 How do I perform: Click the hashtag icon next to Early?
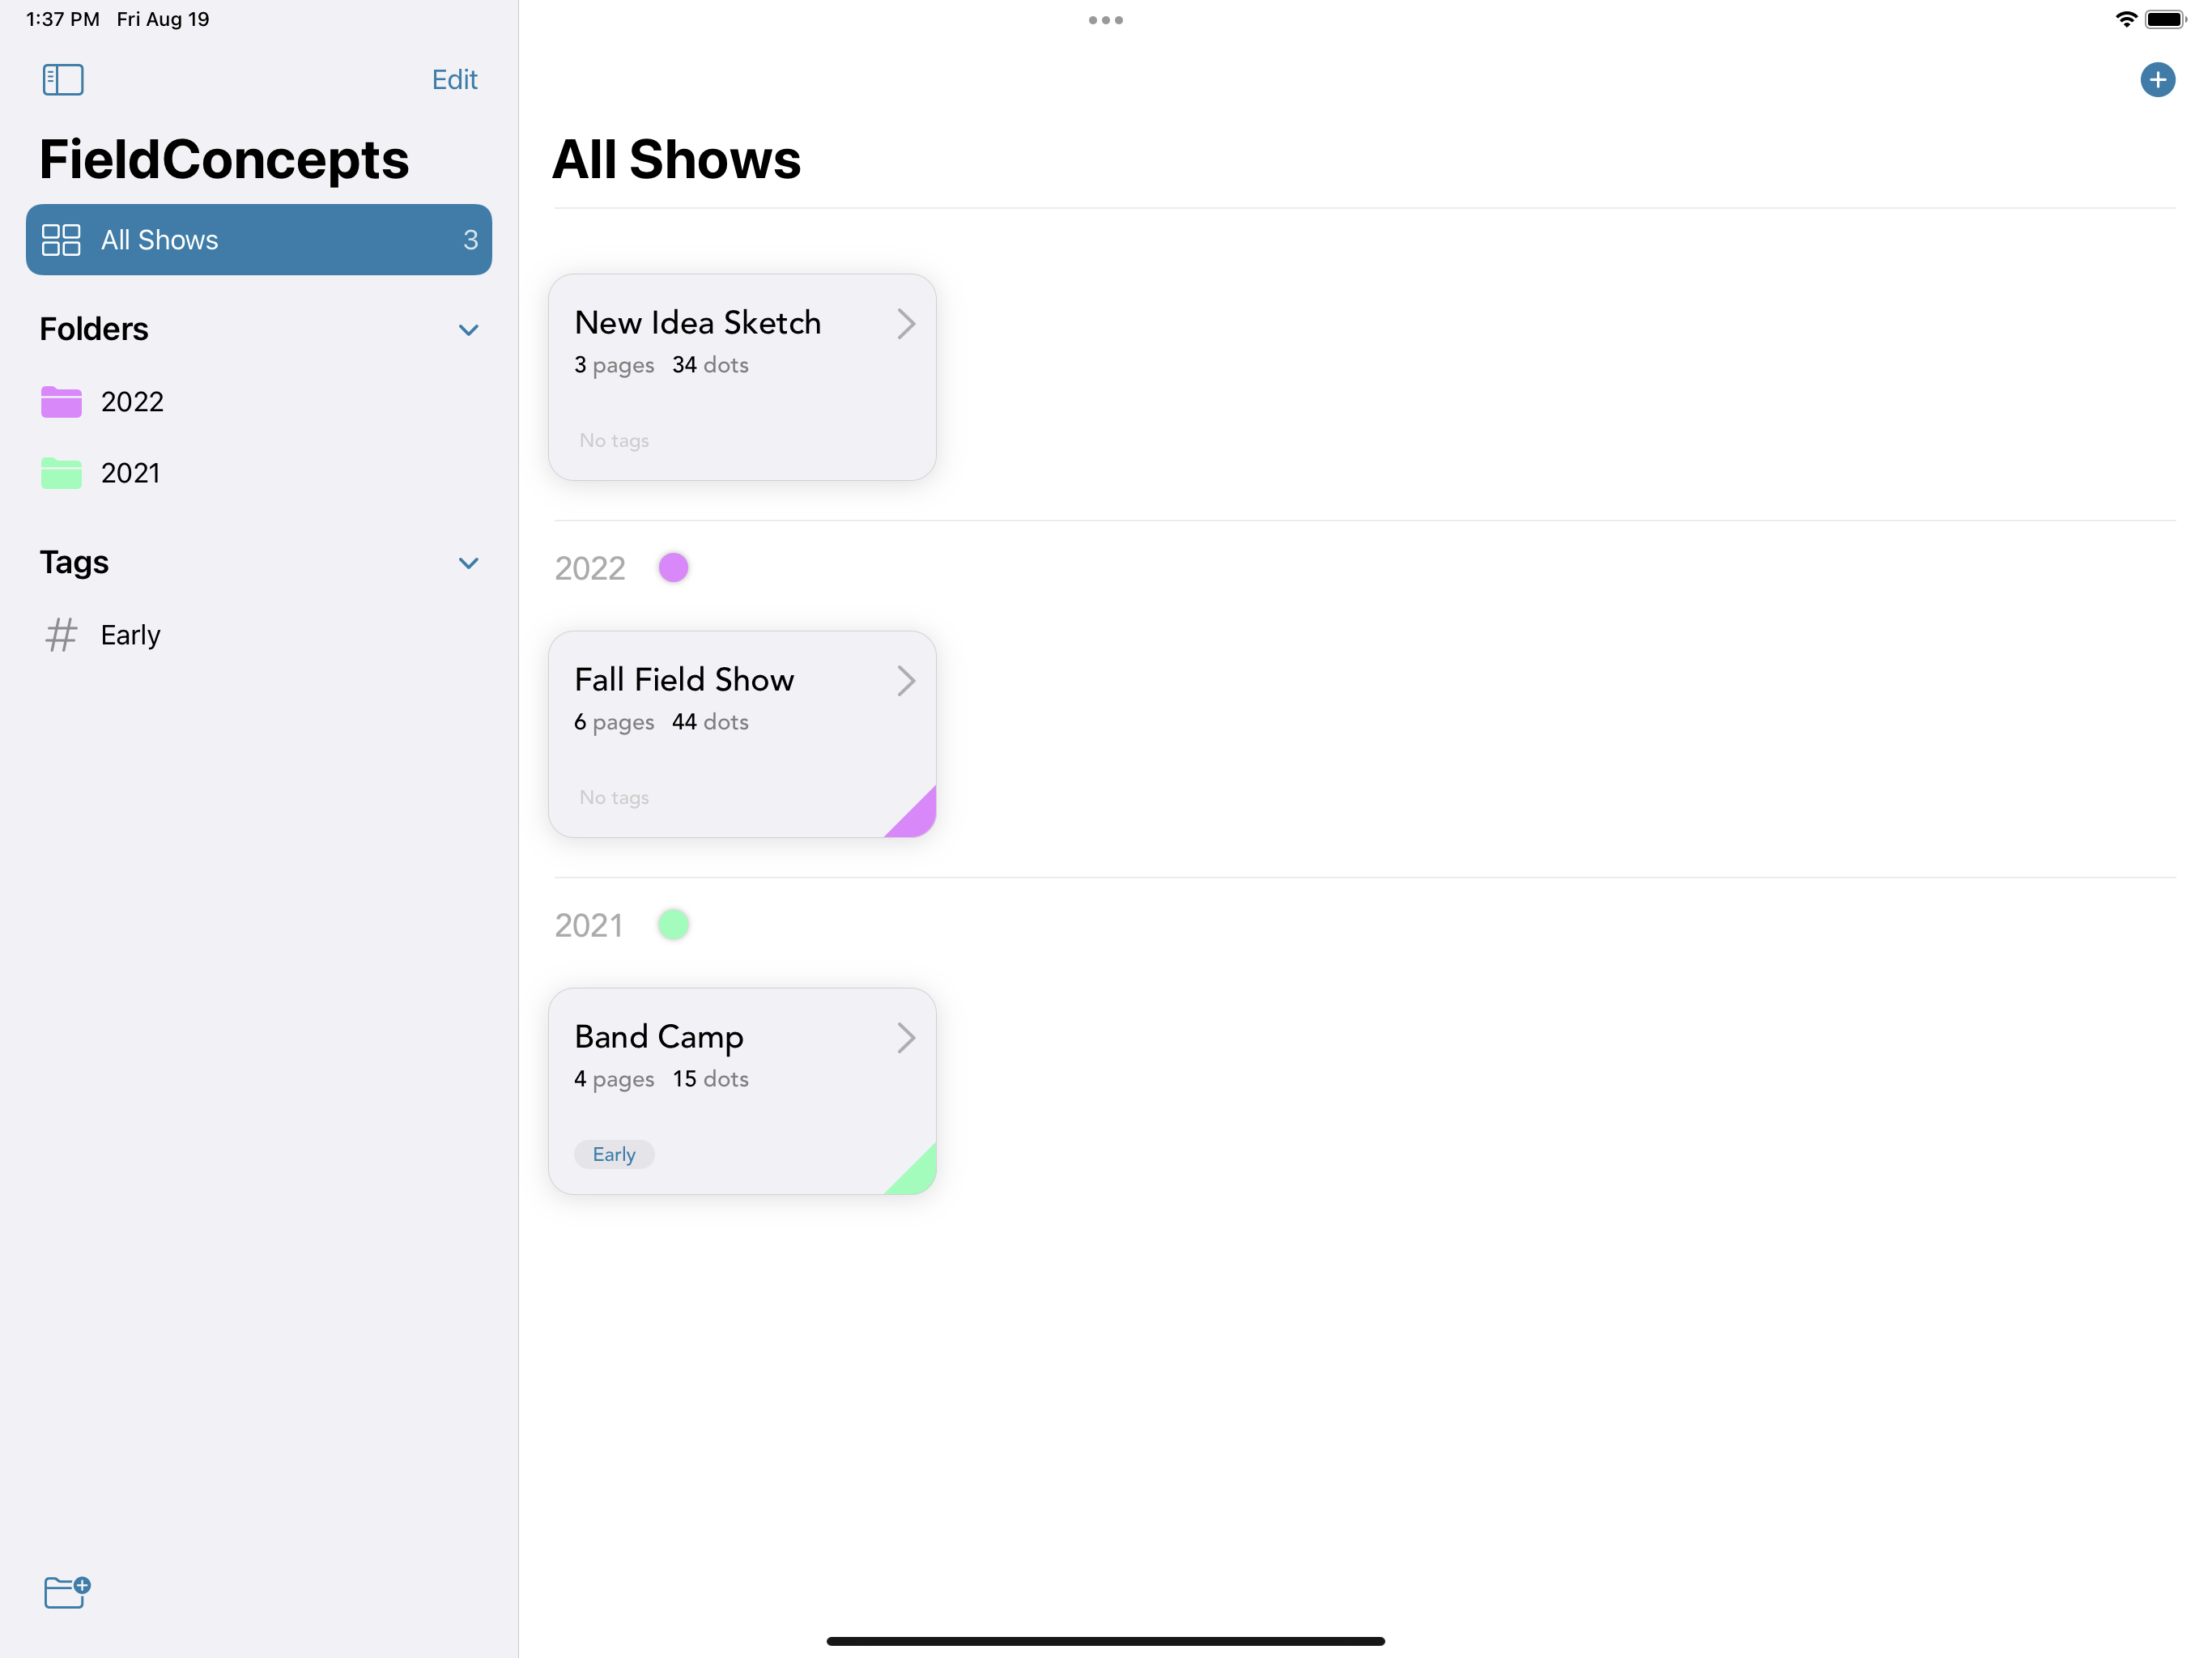[61, 635]
